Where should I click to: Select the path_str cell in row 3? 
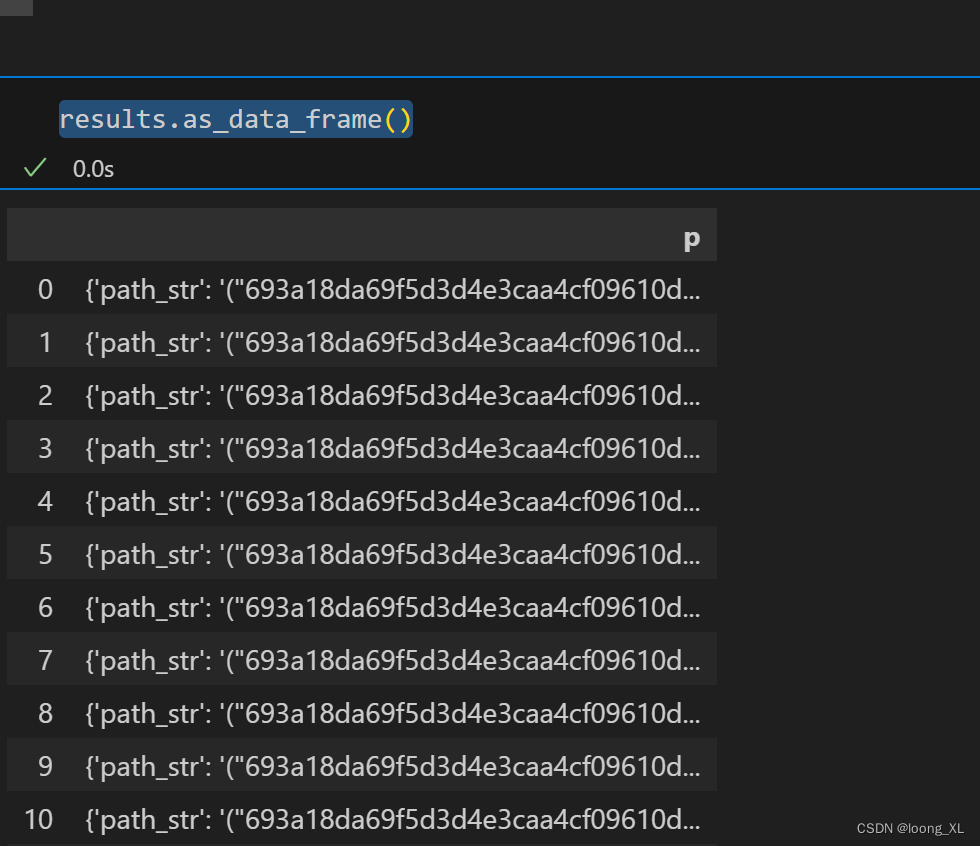coord(393,449)
